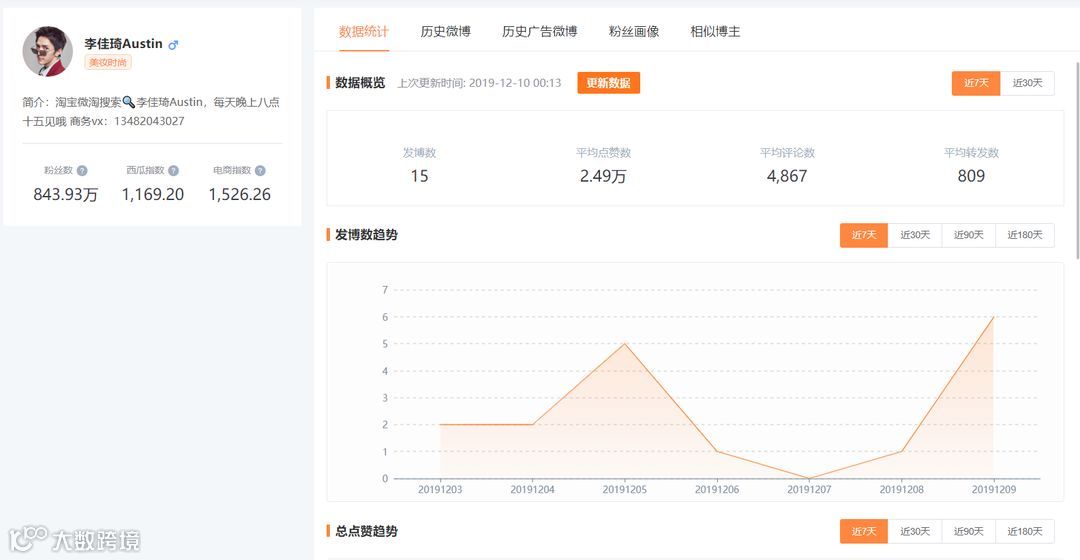Click the 平均点赞数 value 2.49万
1080x560 pixels.
pyautogui.click(x=603, y=176)
